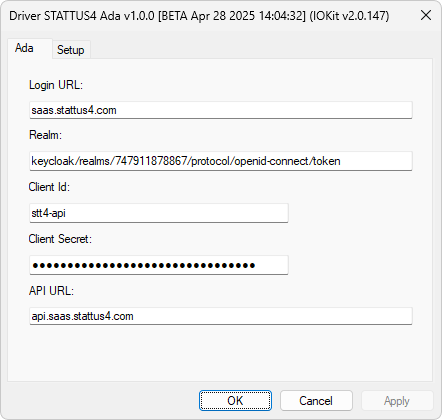This screenshot has width=442, height=420.
Task: Select the Client Id field containing stt4-api
Action: click(x=159, y=213)
